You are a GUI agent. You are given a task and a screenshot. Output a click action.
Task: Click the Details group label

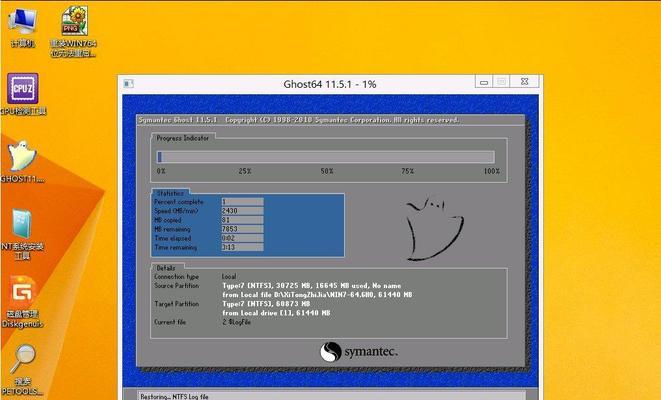tap(166, 268)
